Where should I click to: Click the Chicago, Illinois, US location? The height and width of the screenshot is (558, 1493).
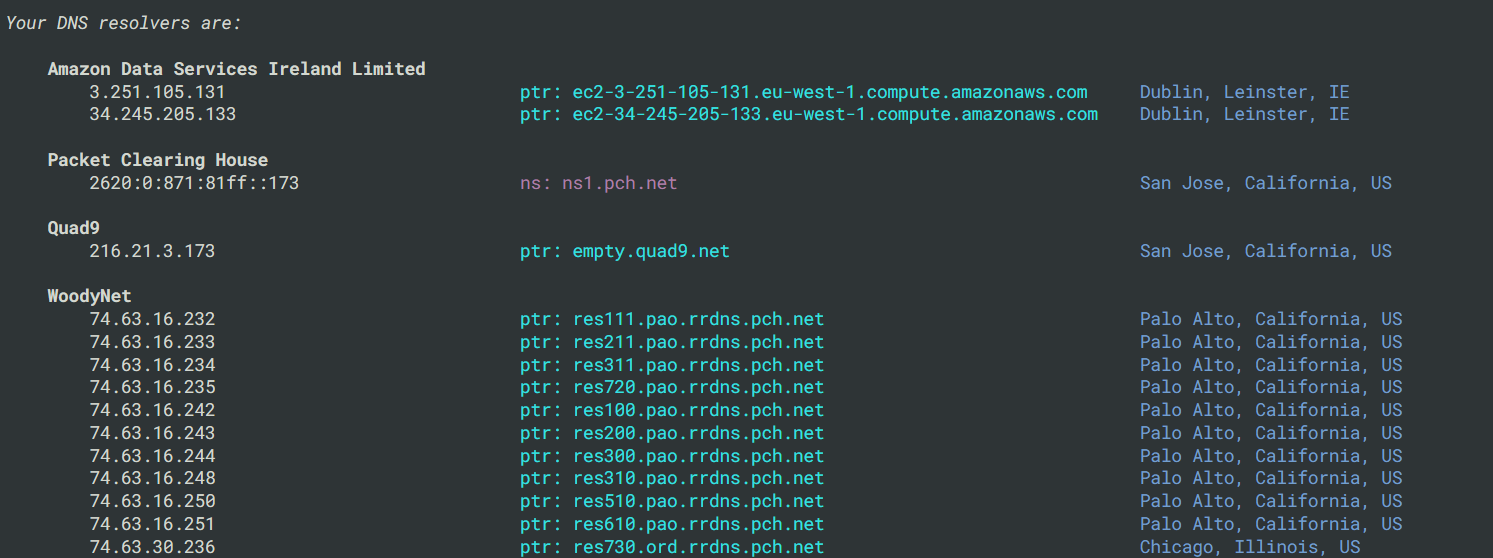tap(1250, 547)
